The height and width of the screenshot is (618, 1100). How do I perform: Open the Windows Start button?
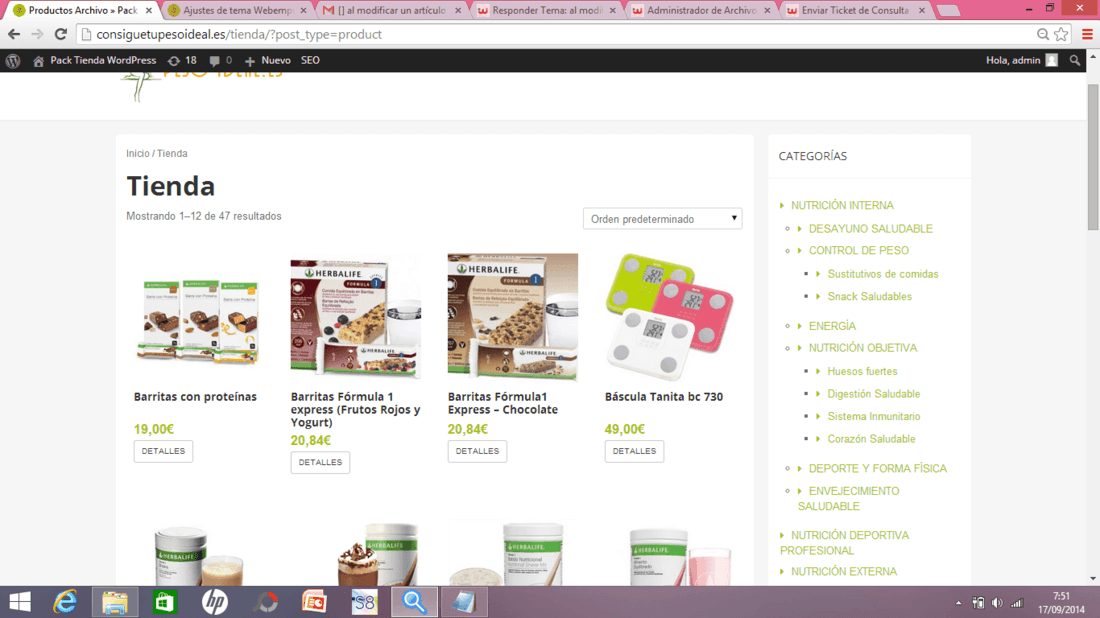point(20,602)
